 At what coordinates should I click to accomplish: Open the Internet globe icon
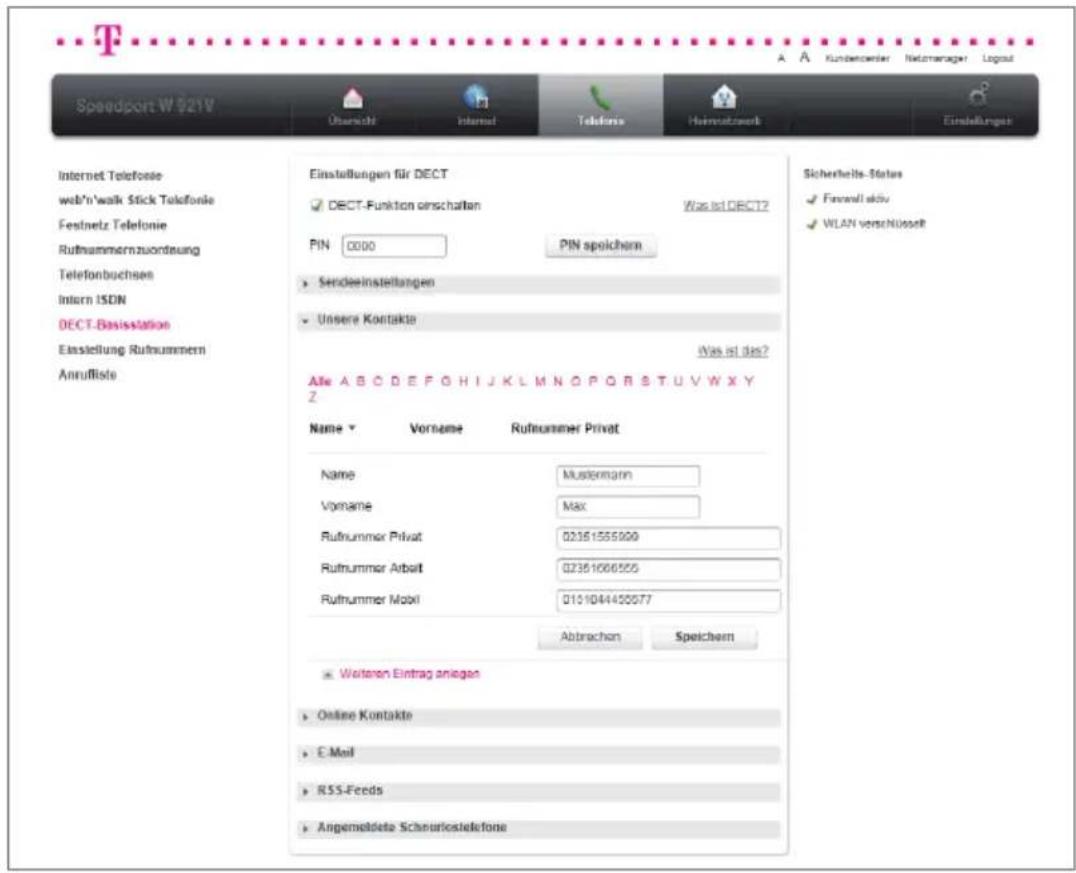point(476,97)
